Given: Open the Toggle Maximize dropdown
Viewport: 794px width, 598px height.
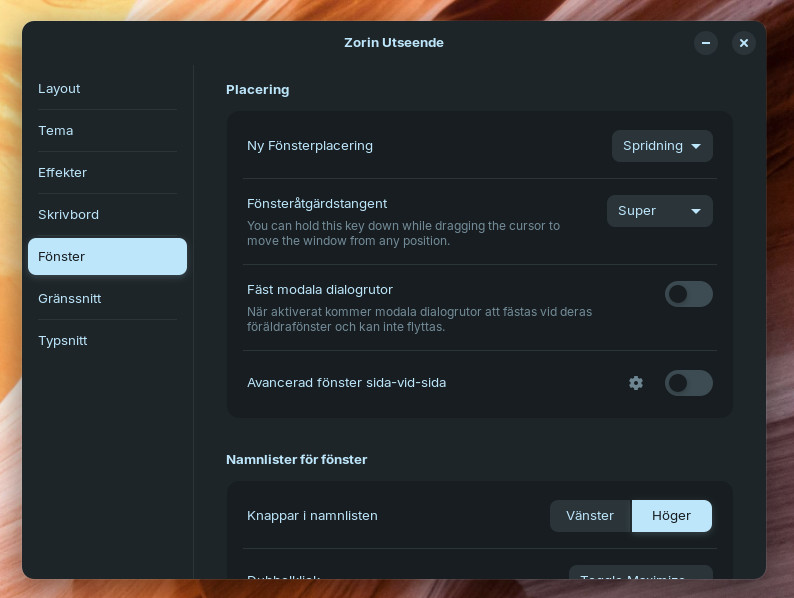Looking at the screenshot, I should click(640, 573).
